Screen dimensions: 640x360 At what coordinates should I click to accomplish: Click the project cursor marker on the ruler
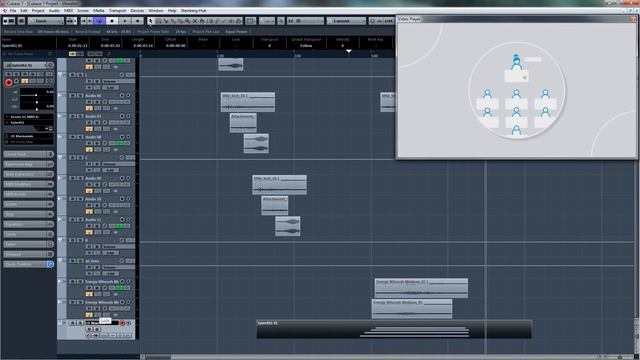coord(349,51)
